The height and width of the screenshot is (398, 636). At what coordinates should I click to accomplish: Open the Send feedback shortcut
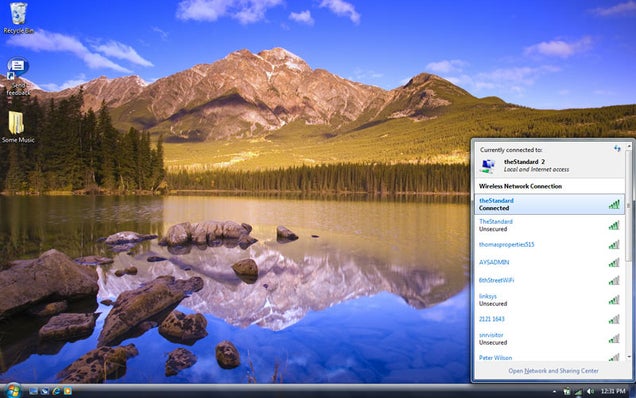point(18,76)
